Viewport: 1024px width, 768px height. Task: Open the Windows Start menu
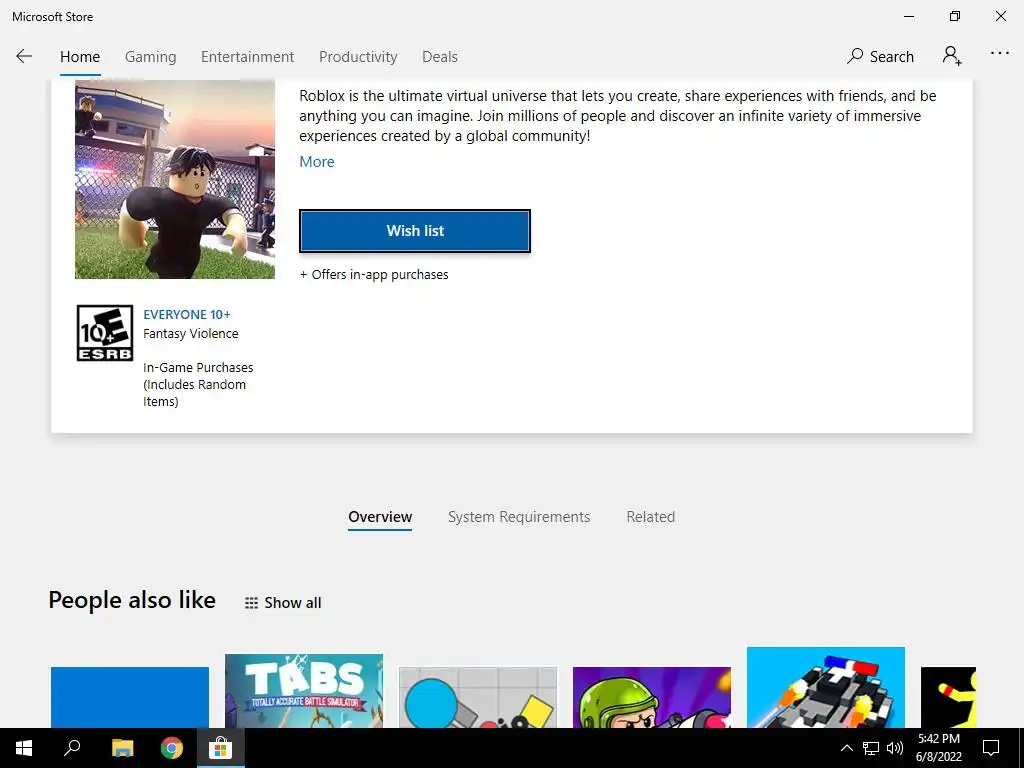point(24,748)
